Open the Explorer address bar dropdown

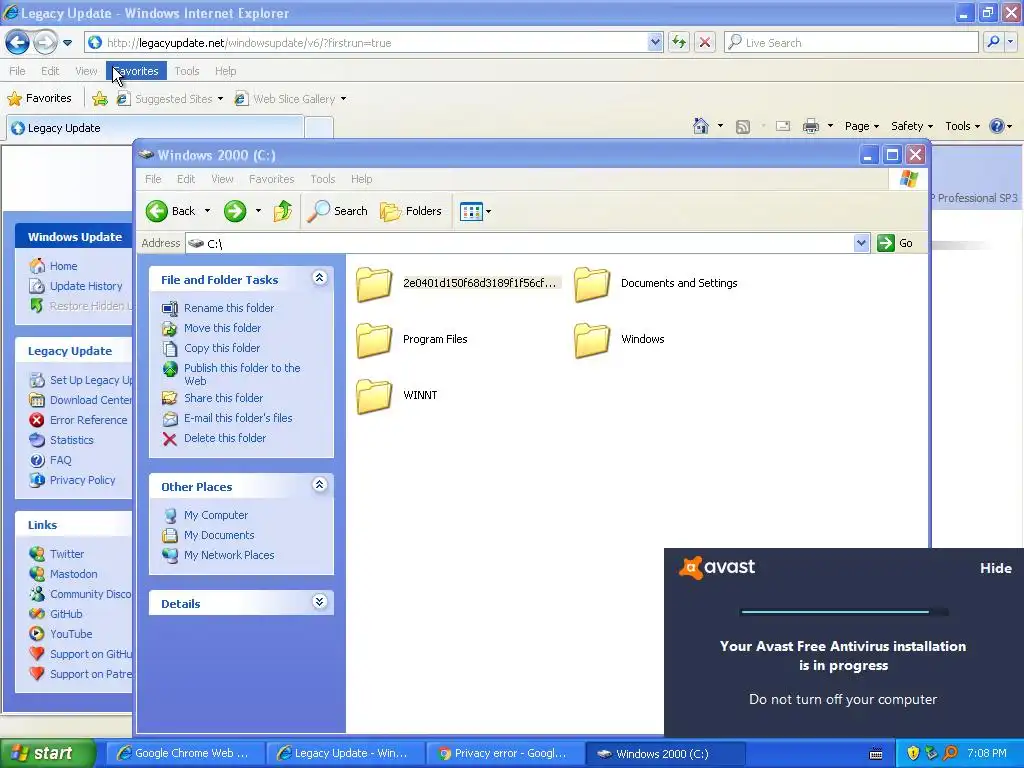861,243
